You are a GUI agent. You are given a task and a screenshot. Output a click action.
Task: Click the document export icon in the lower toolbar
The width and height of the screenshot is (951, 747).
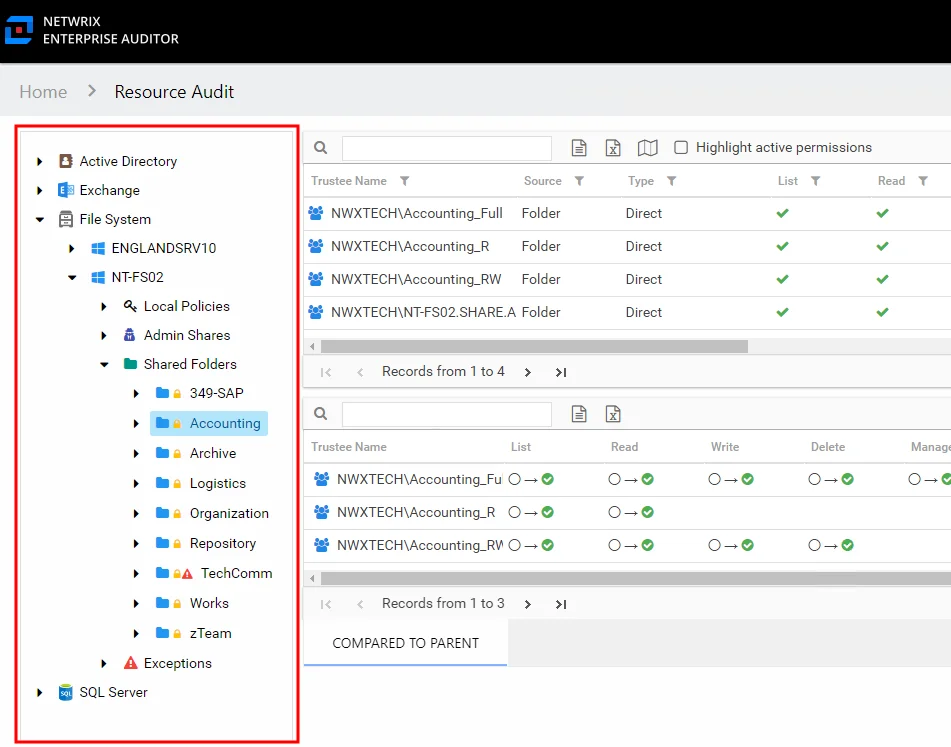click(579, 414)
